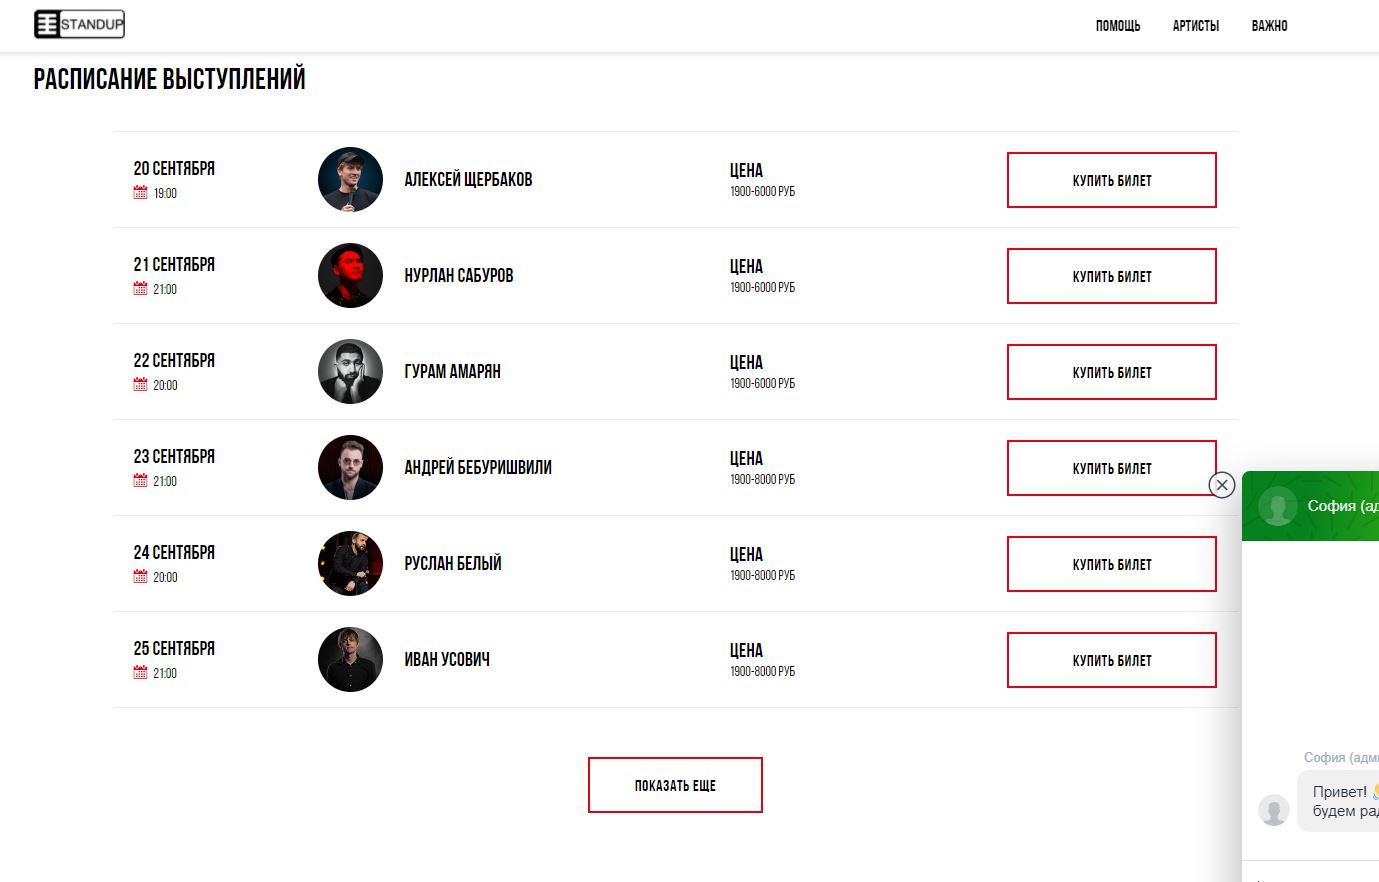This screenshot has height=882, width=1379.
Task: Click the Привет chat message bubble
Action: [x=1338, y=801]
